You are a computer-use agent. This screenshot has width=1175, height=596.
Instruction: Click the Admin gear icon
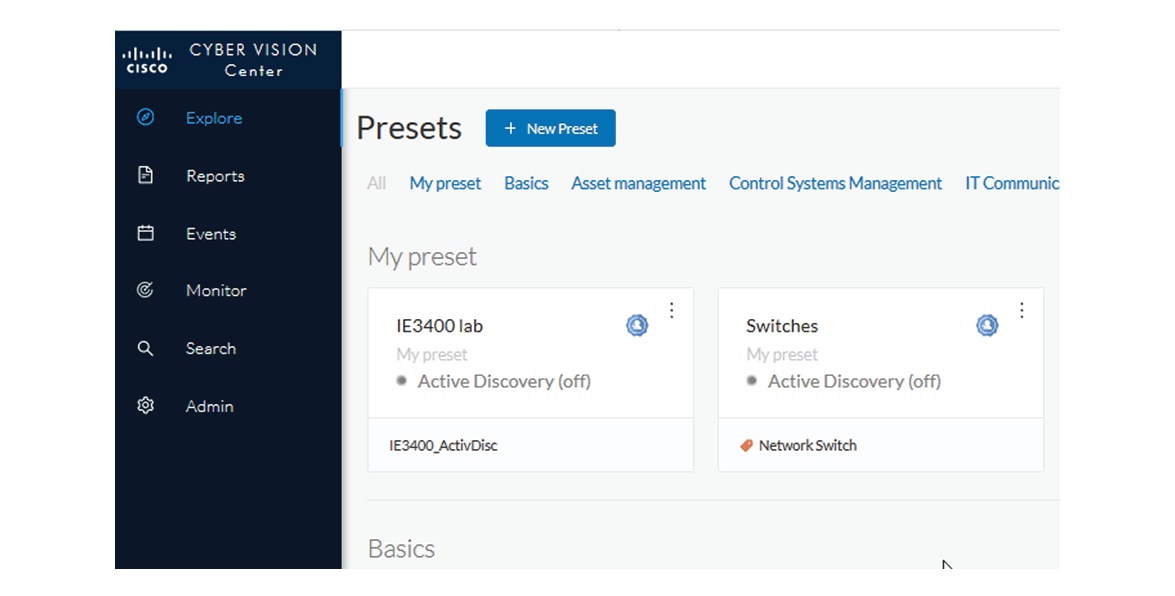pyautogui.click(x=145, y=406)
